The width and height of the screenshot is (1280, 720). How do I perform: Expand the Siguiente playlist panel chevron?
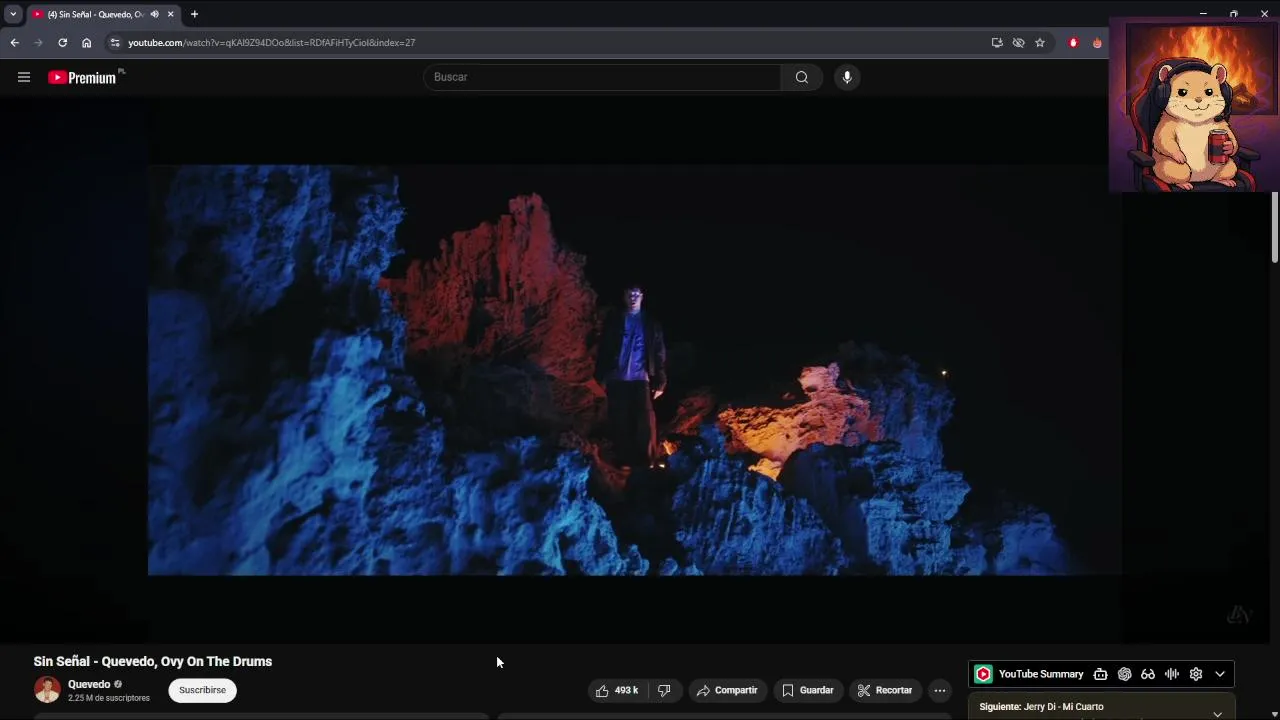pyautogui.click(x=1217, y=714)
